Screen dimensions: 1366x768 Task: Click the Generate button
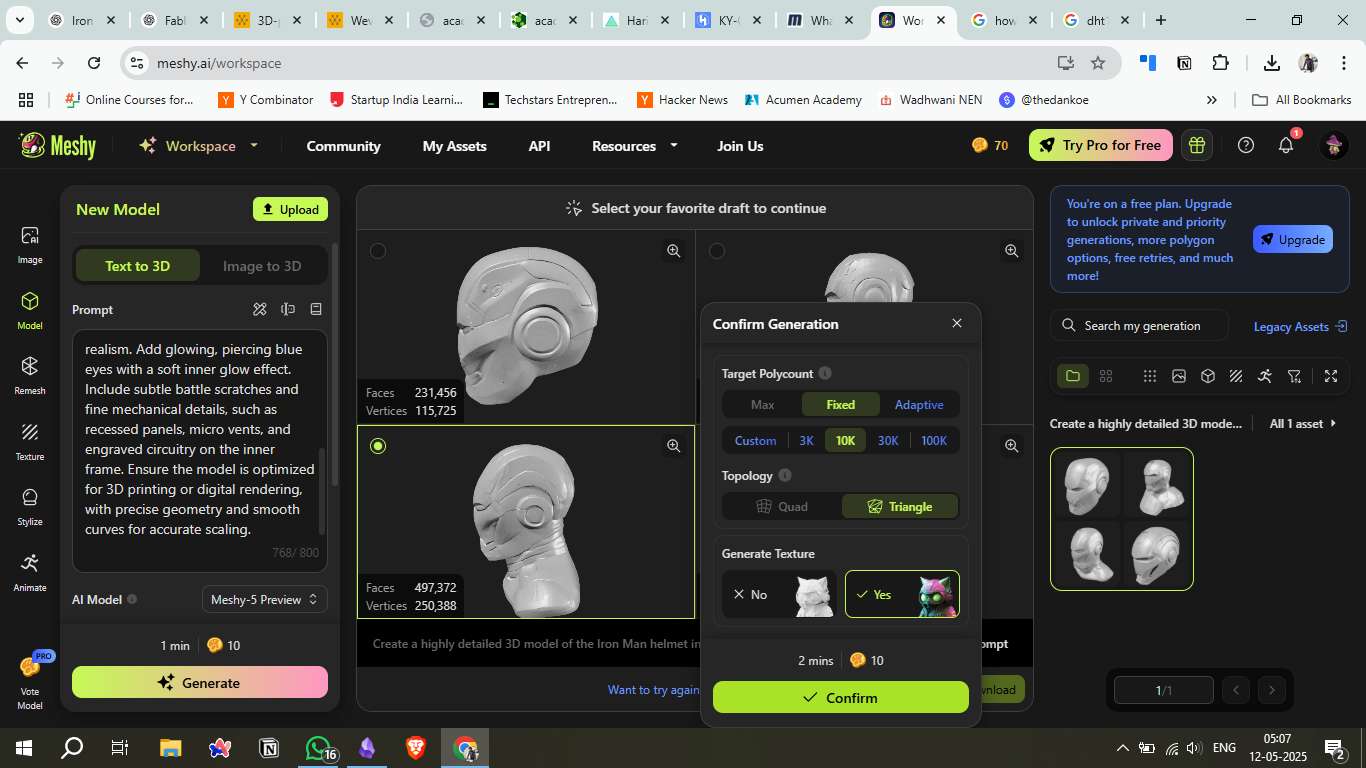pyautogui.click(x=200, y=682)
